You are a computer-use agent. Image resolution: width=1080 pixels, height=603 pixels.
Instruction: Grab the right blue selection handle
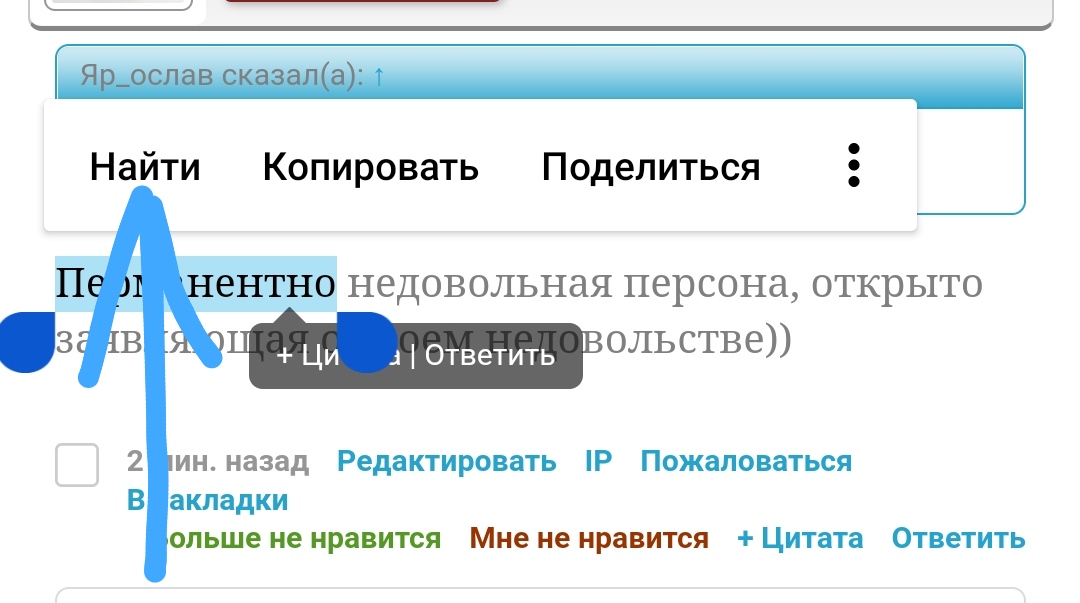click(368, 342)
